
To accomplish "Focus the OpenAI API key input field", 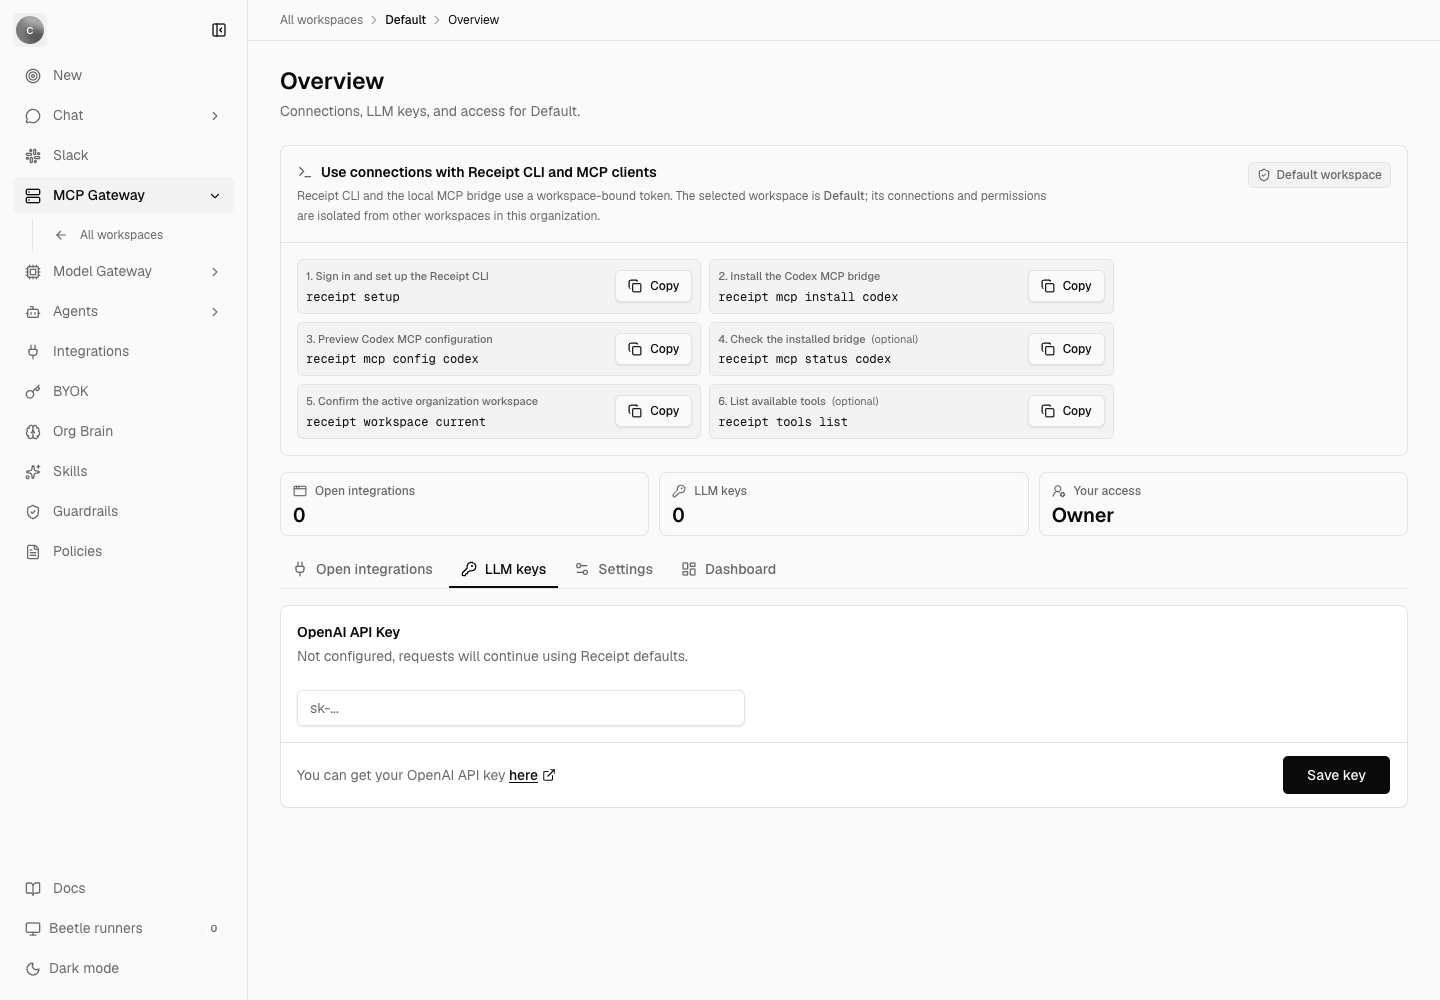I will click(521, 708).
